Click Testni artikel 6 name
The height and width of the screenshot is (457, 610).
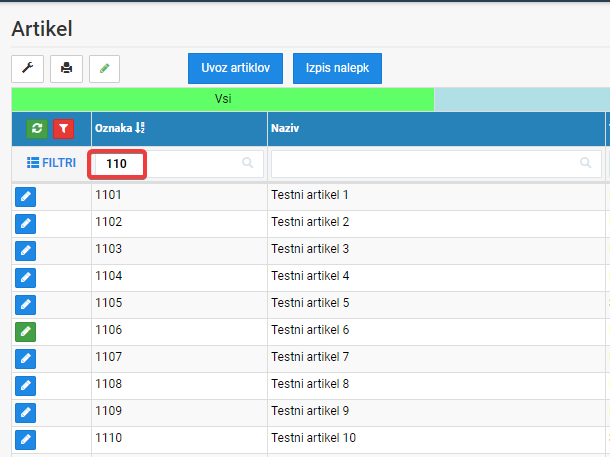coord(310,330)
